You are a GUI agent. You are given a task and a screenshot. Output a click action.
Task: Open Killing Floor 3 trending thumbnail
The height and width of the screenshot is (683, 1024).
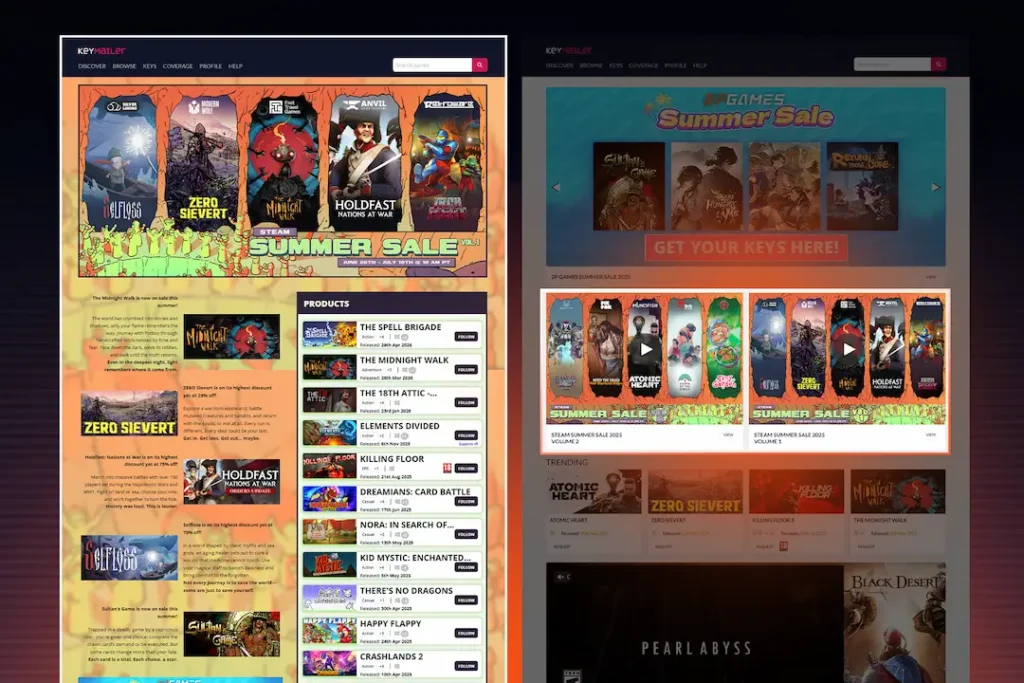[x=796, y=492]
